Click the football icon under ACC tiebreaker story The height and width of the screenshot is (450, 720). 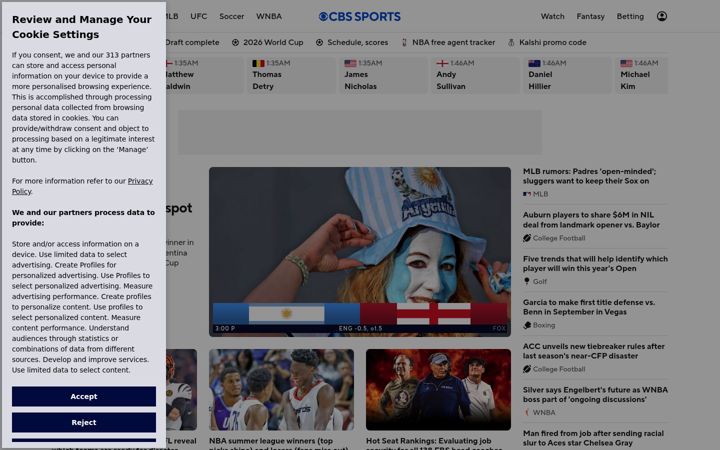(527, 369)
